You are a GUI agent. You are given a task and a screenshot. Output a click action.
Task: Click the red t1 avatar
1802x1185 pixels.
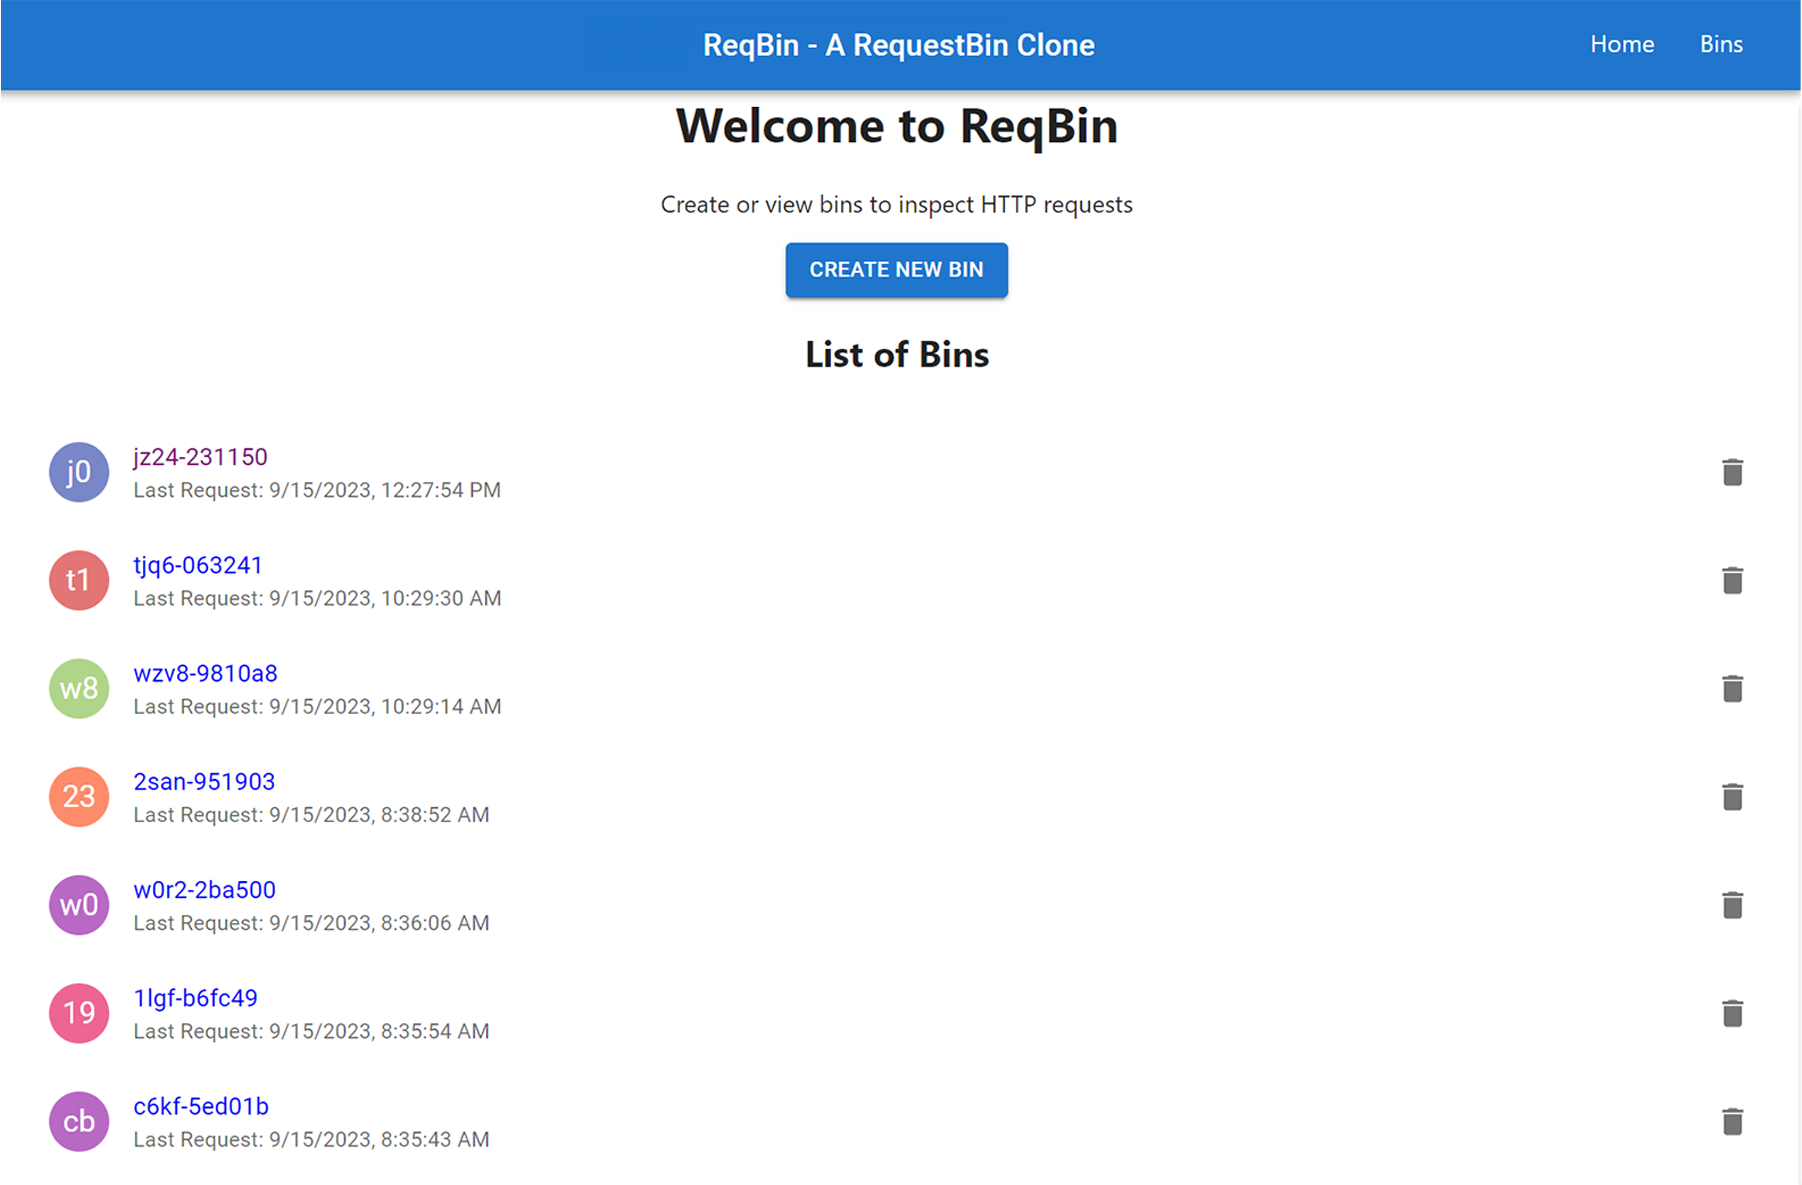79,580
